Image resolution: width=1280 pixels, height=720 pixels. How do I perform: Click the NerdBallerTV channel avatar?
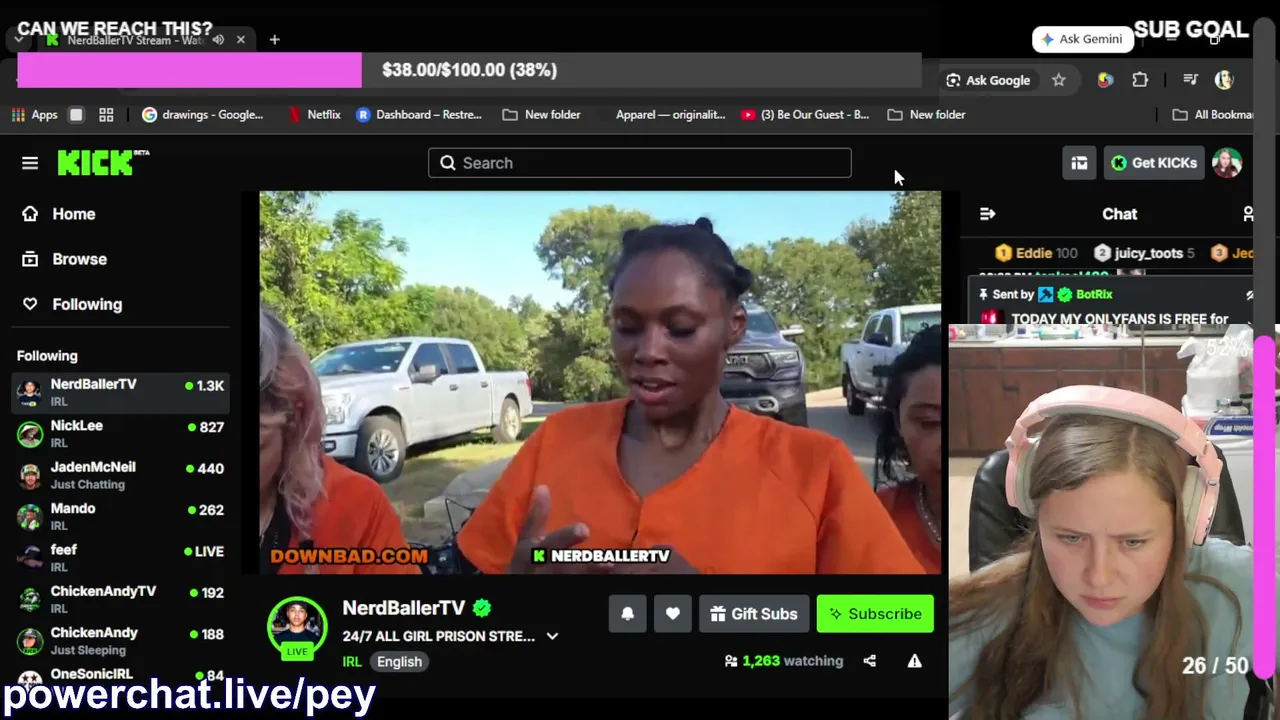(x=297, y=627)
